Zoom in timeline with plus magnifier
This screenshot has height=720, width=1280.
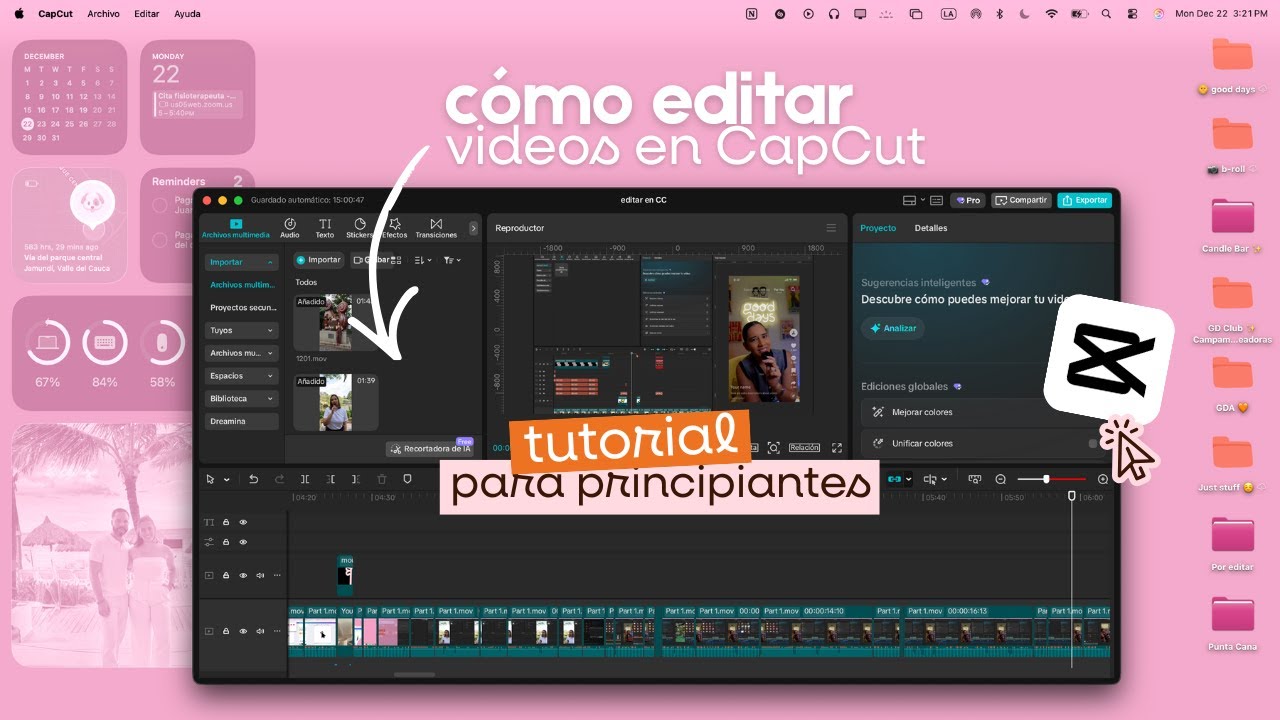pyautogui.click(x=1103, y=479)
